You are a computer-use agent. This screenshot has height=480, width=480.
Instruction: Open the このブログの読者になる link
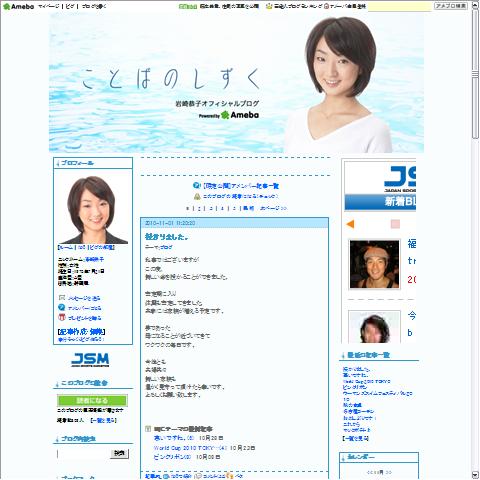[x=241, y=197]
